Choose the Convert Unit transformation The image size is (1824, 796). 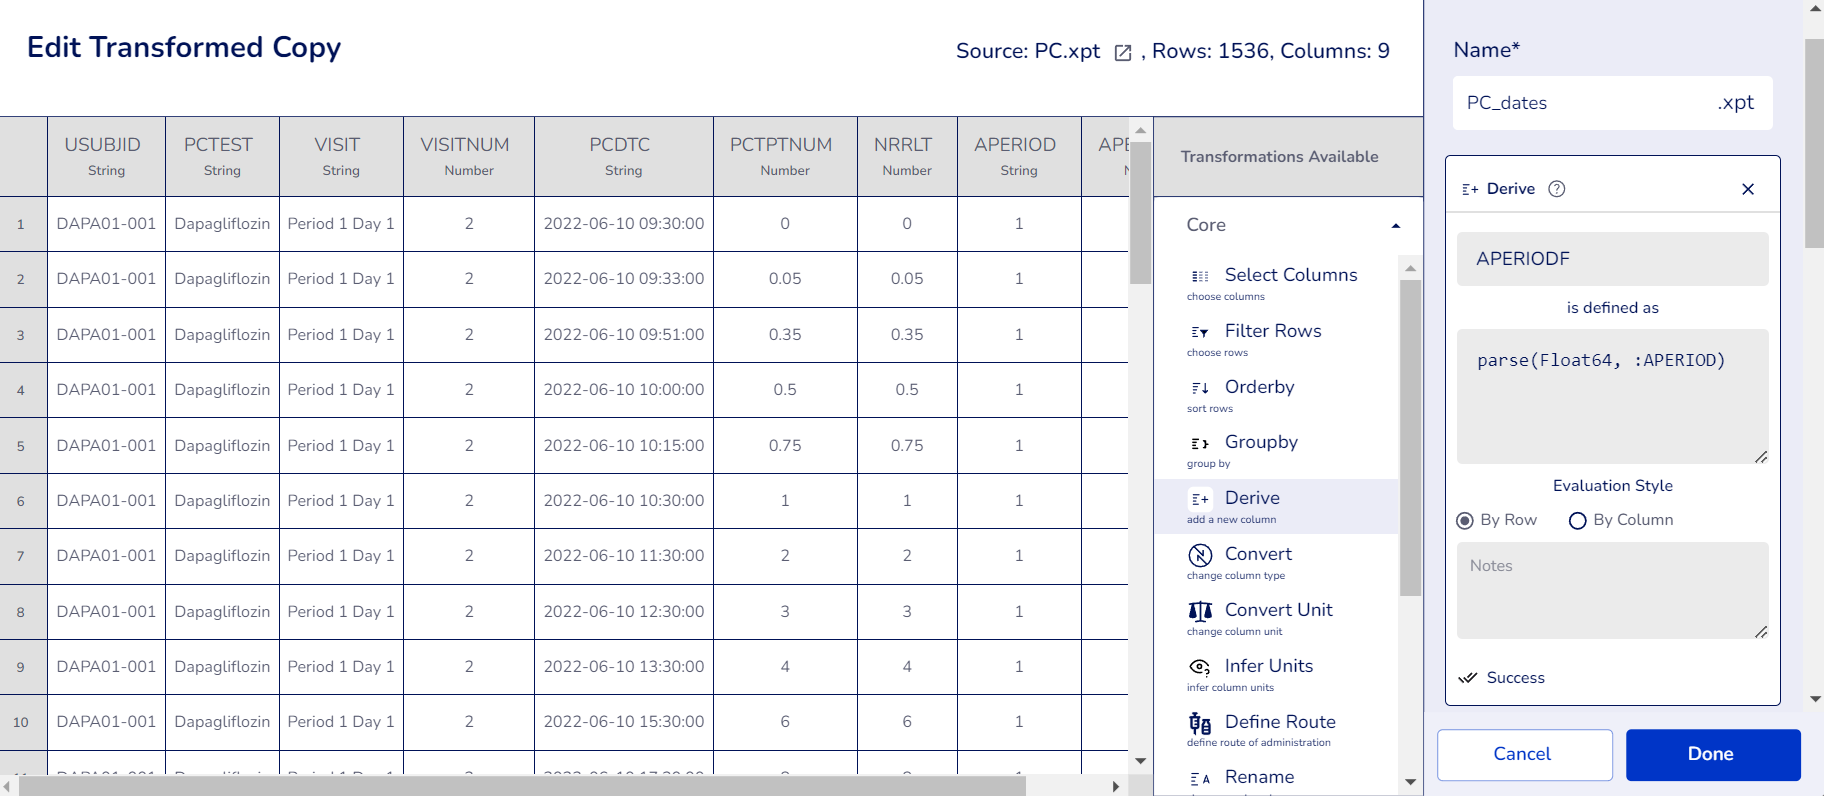tap(1277, 618)
